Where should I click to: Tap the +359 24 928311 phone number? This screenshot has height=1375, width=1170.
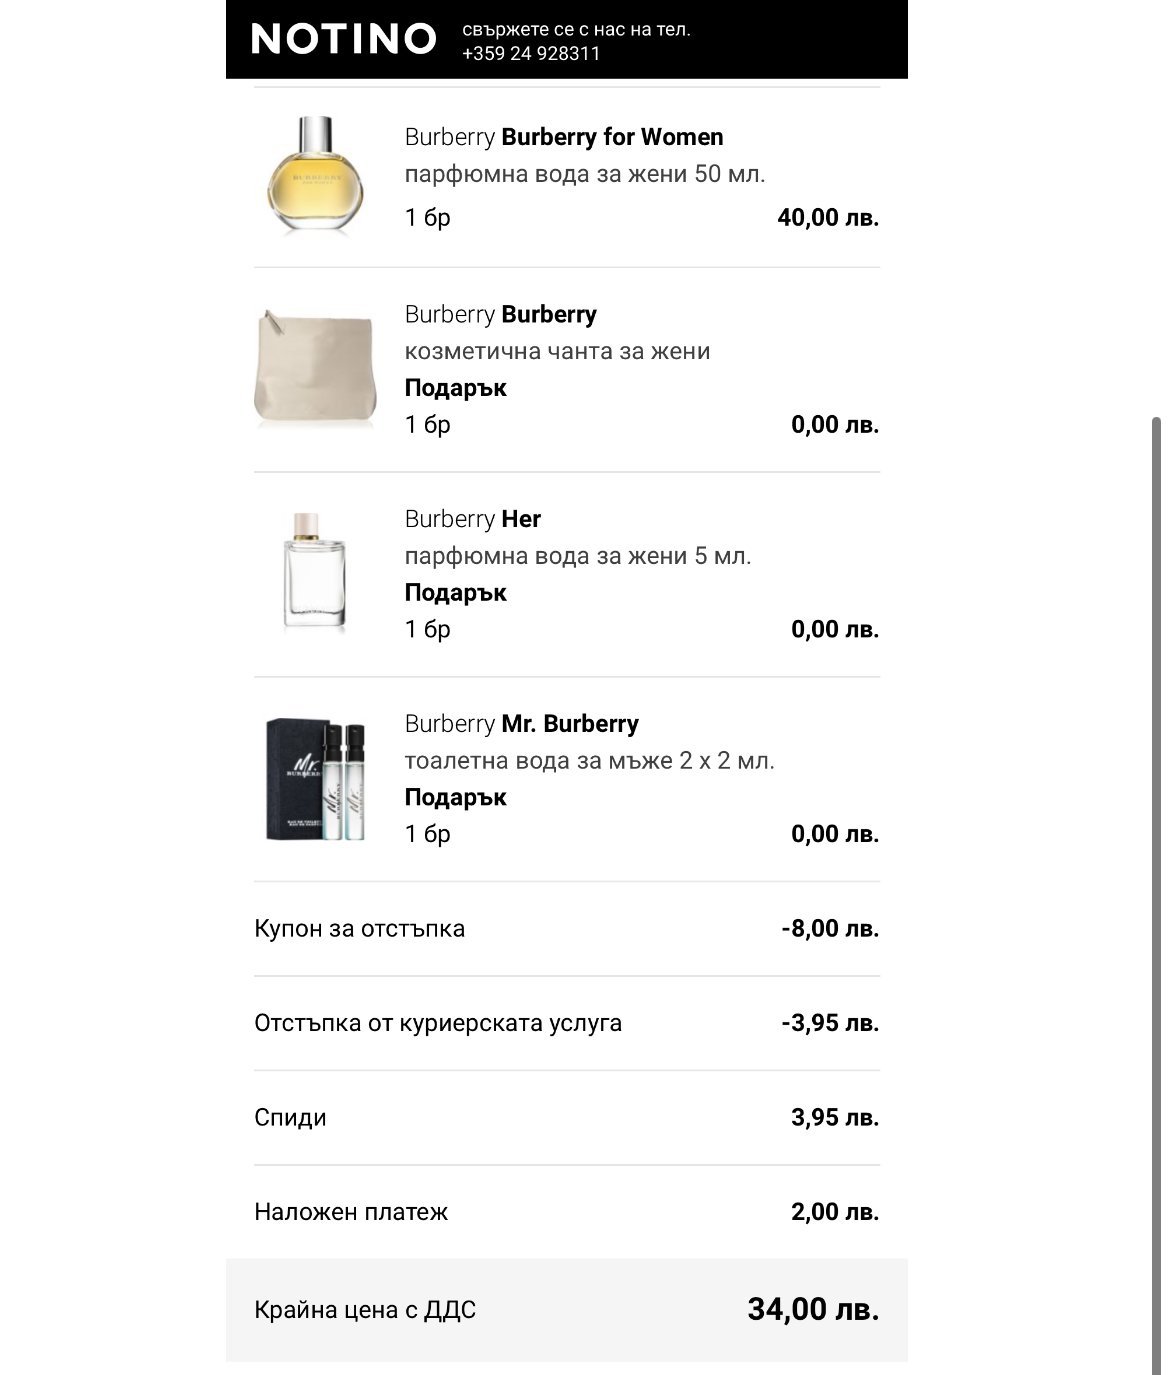(531, 54)
